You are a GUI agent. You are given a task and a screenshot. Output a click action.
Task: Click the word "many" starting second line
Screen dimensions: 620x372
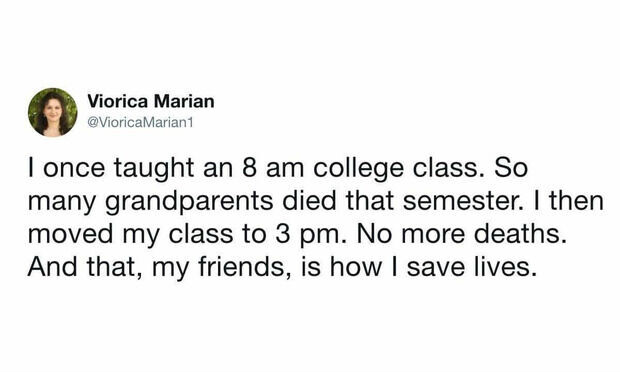pyautogui.click(x=62, y=203)
